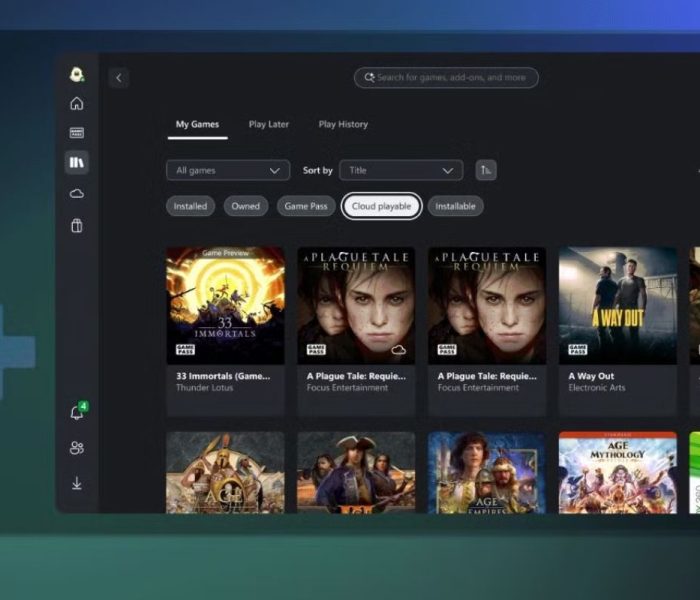Switch to the Play Later tab
Viewport: 700px width, 600px height.
(x=269, y=125)
